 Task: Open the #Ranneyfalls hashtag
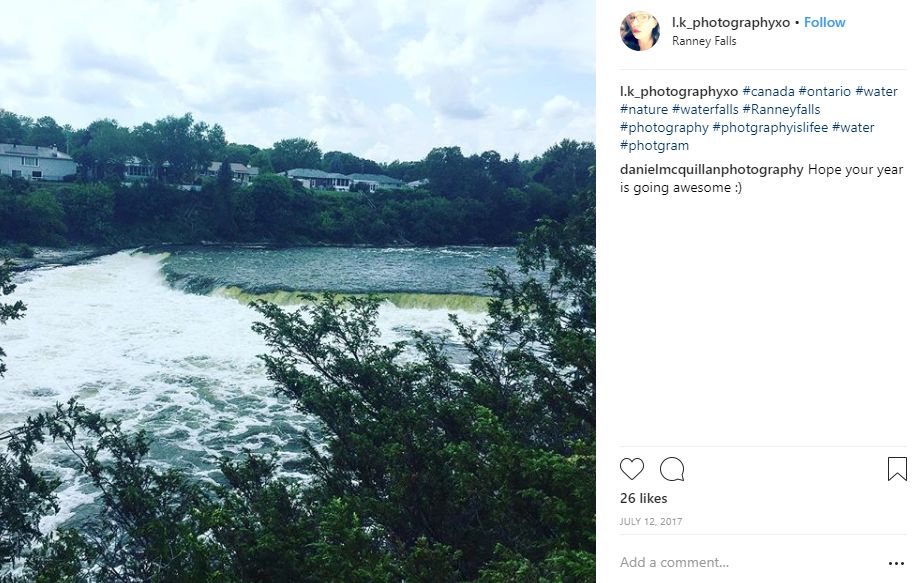point(781,110)
